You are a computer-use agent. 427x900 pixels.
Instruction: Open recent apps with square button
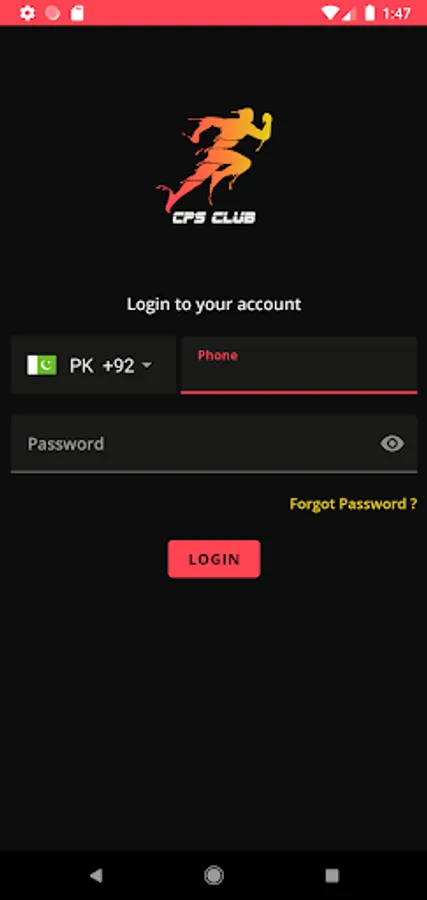tap(332, 875)
